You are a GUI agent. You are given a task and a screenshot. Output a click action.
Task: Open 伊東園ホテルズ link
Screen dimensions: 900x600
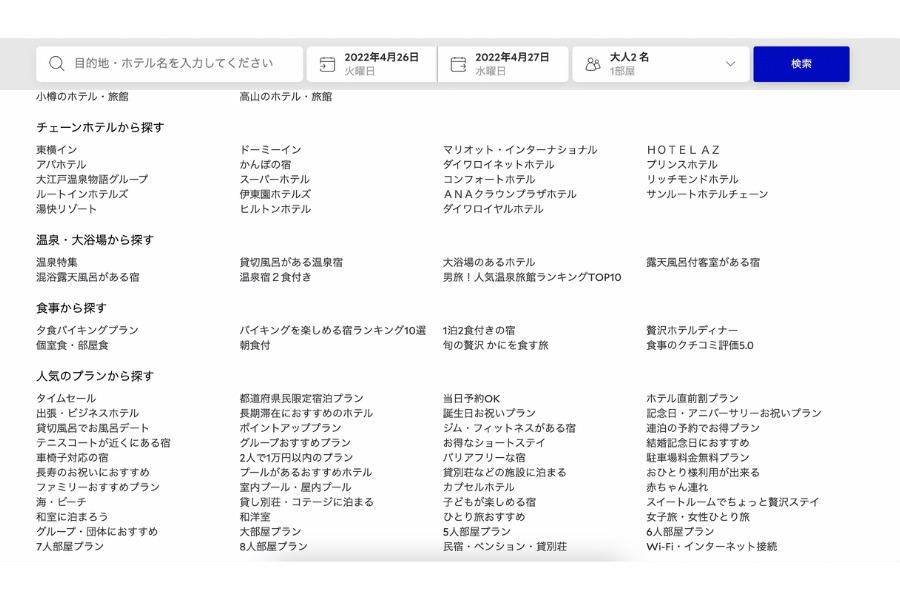(275, 194)
